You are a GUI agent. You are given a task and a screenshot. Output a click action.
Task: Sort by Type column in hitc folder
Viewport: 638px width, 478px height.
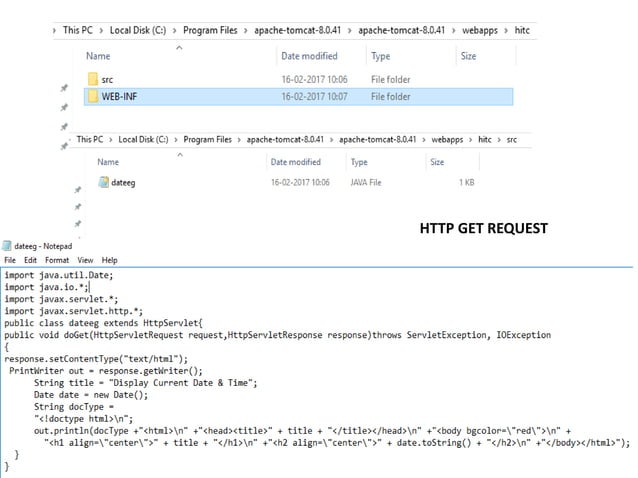click(x=380, y=56)
